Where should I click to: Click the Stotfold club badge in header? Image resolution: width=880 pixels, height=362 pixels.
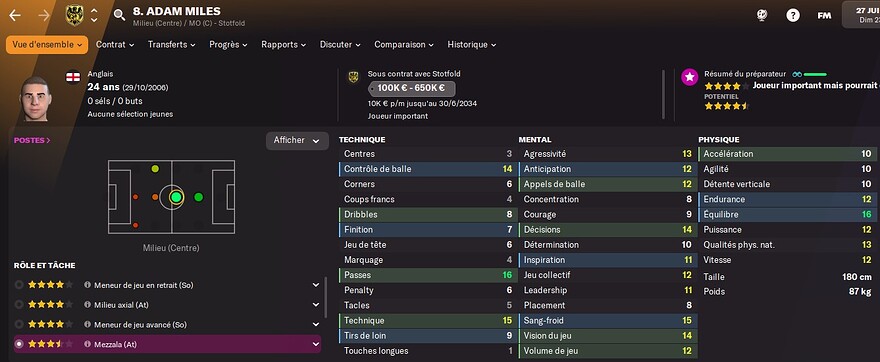coord(74,15)
